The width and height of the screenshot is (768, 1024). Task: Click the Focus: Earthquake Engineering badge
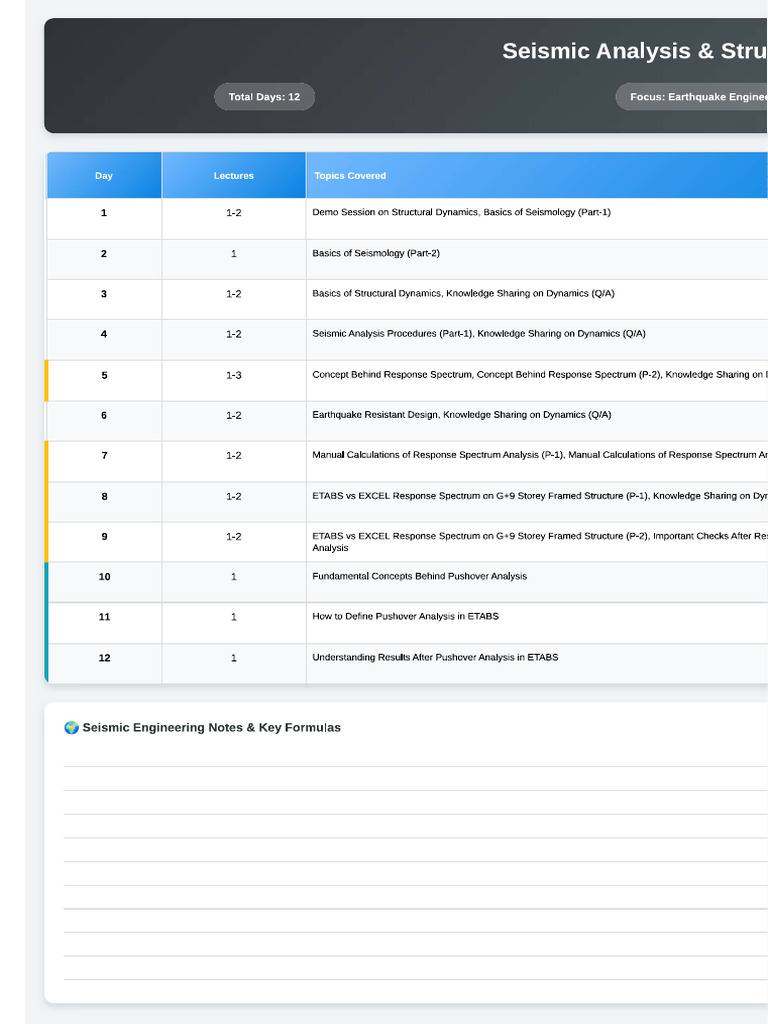[692, 97]
